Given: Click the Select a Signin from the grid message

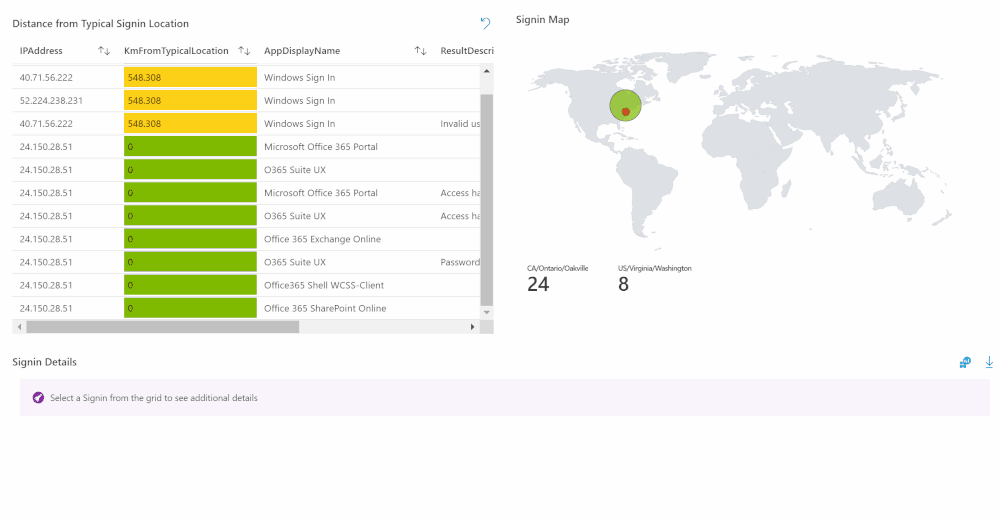Looking at the screenshot, I should [x=154, y=397].
